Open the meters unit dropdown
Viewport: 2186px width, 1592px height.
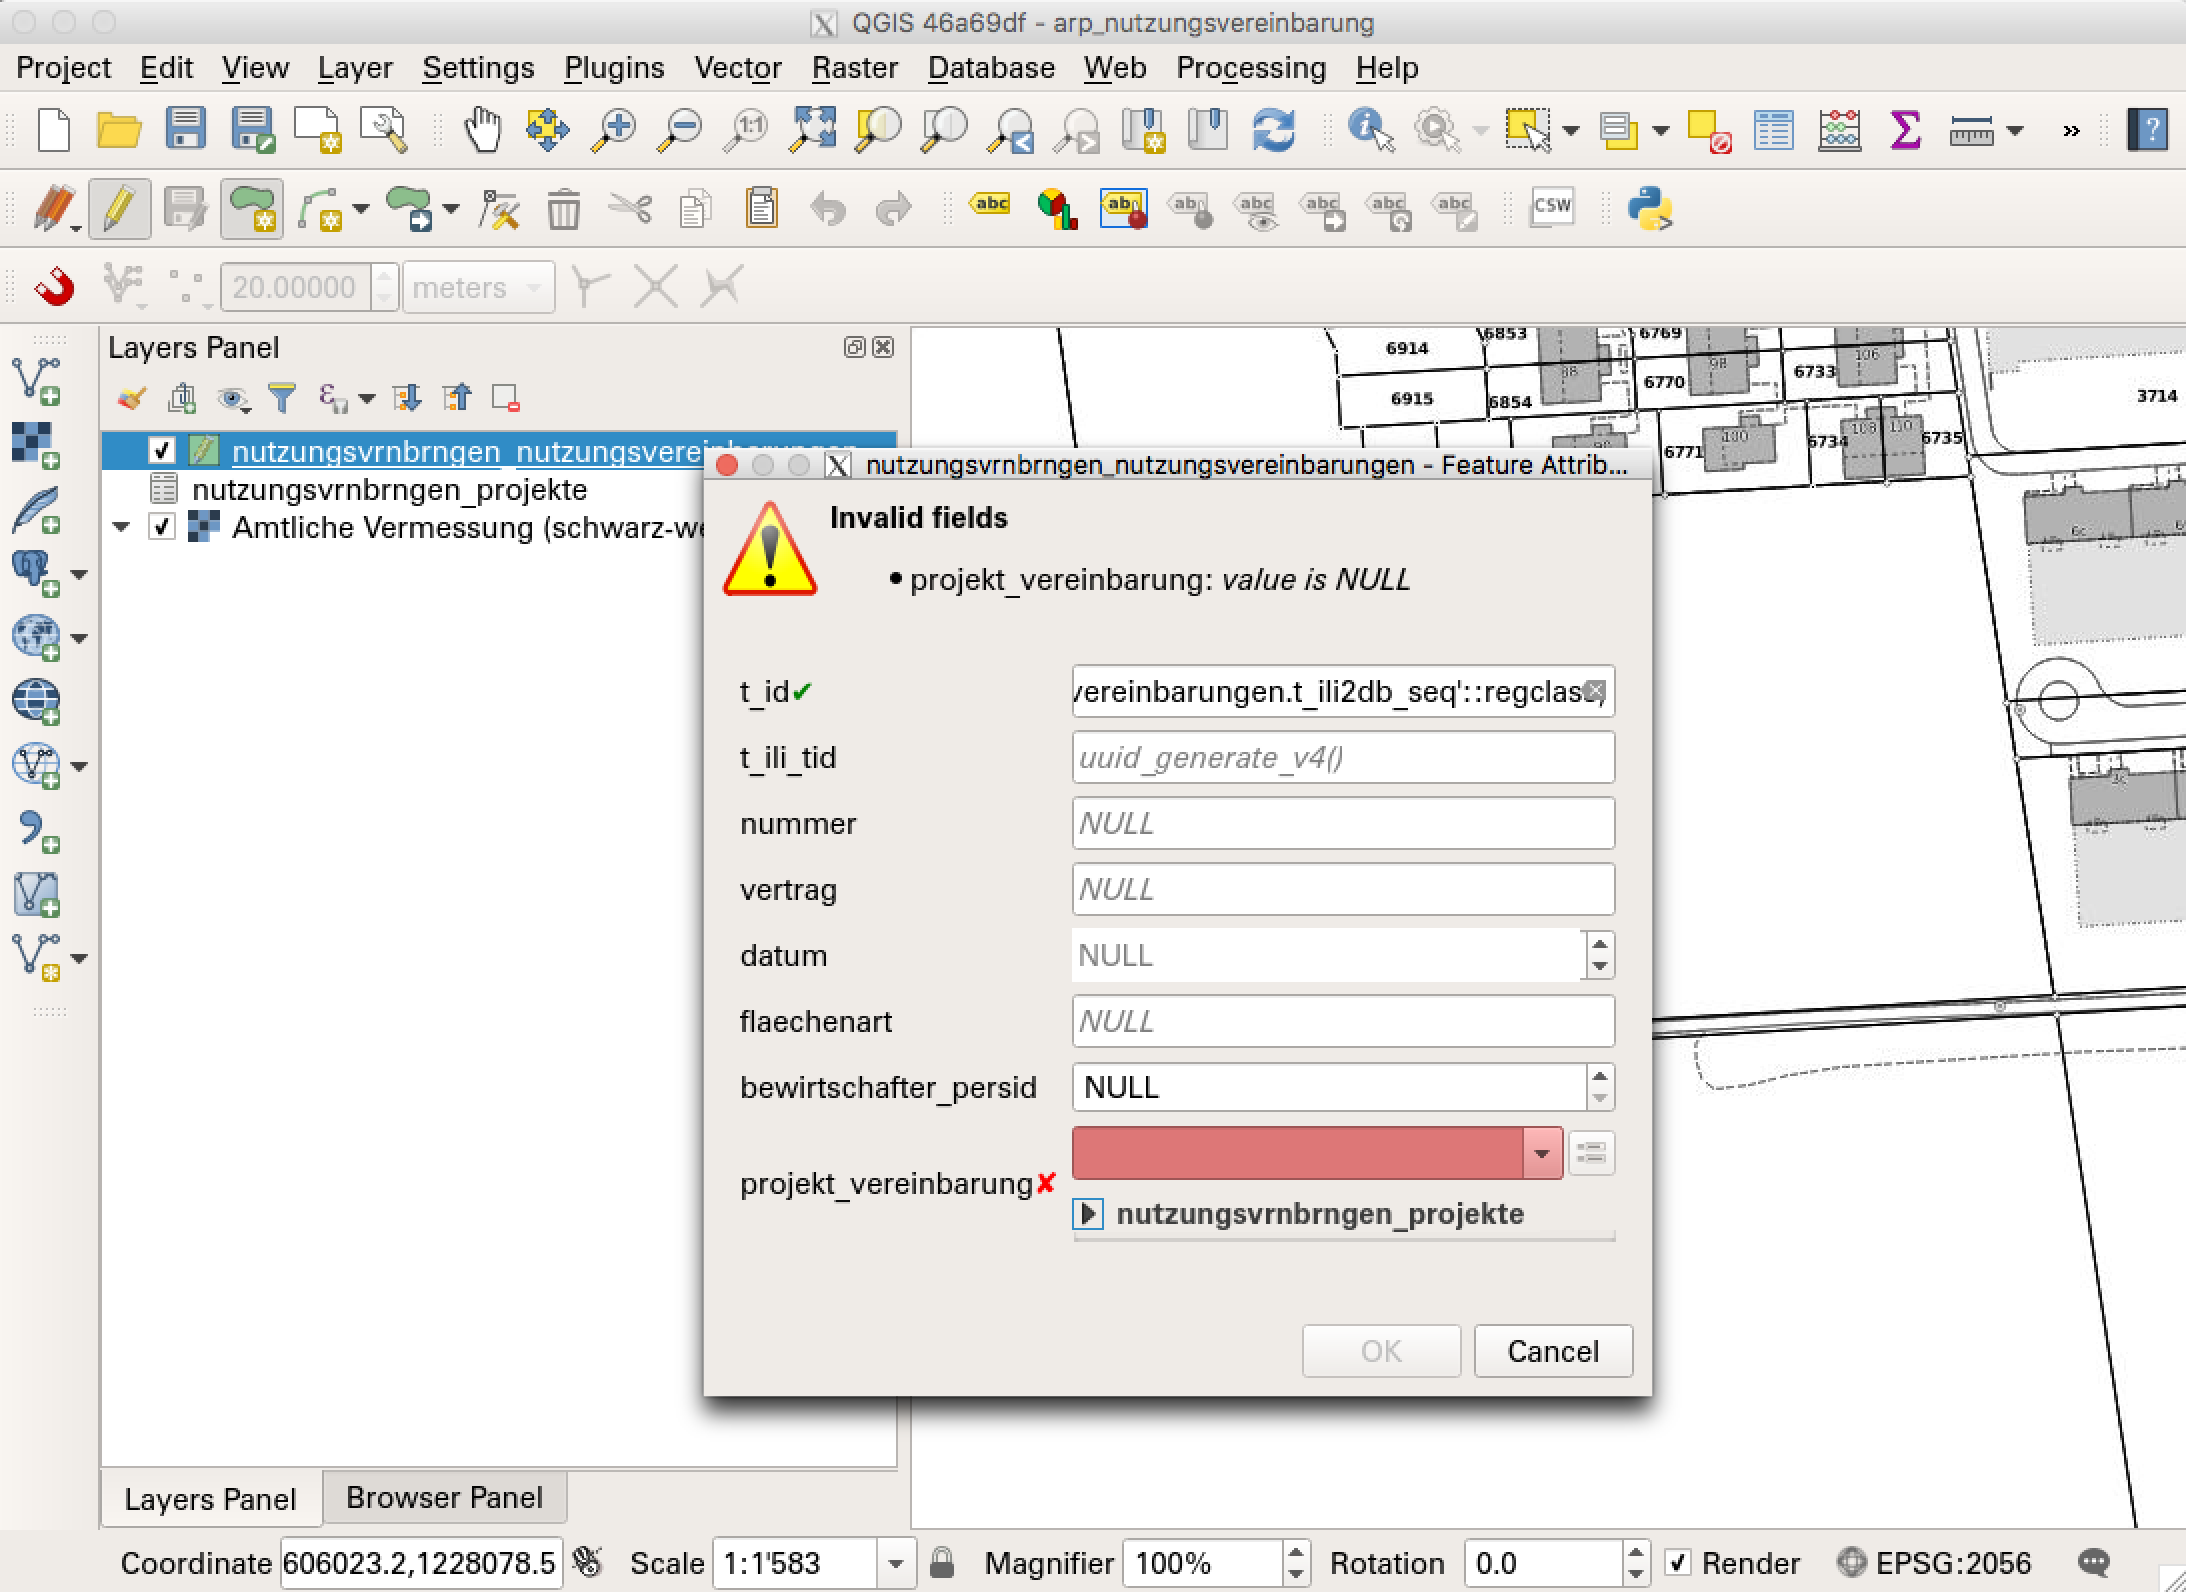pos(478,287)
